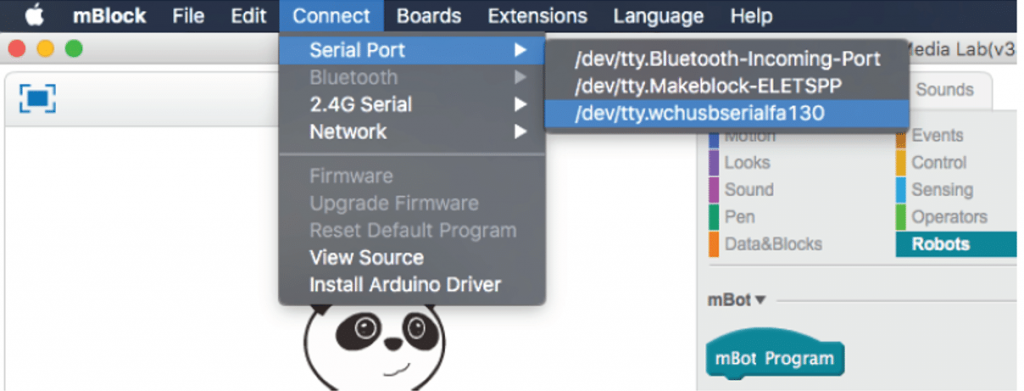Select the Control block category
This screenshot has height=391, width=1024.
pyautogui.click(x=939, y=163)
